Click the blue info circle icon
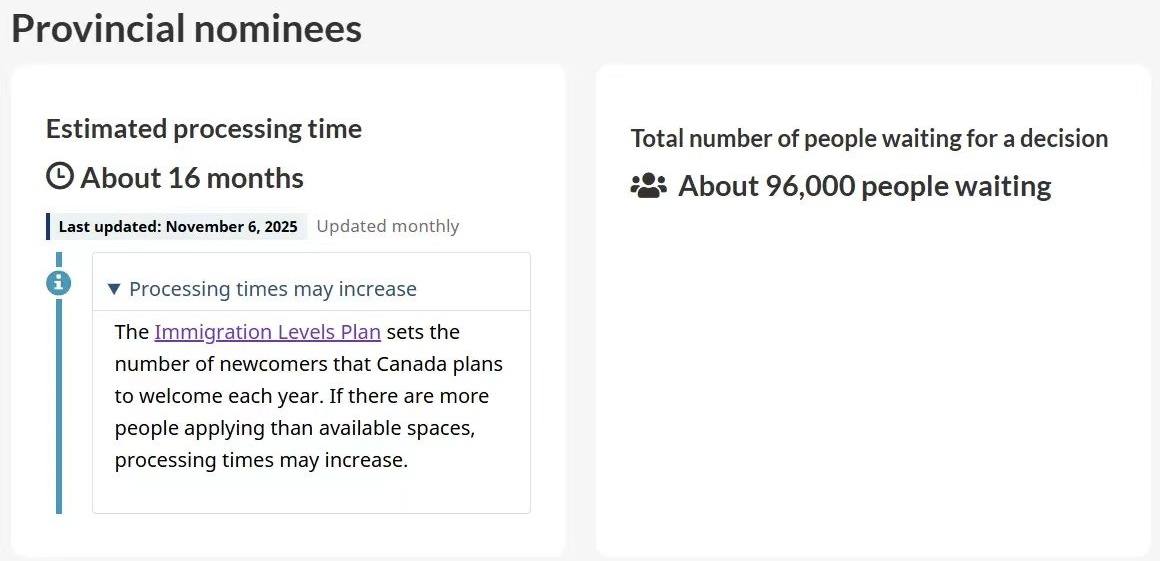This screenshot has height=561, width=1160. click(x=59, y=283)
